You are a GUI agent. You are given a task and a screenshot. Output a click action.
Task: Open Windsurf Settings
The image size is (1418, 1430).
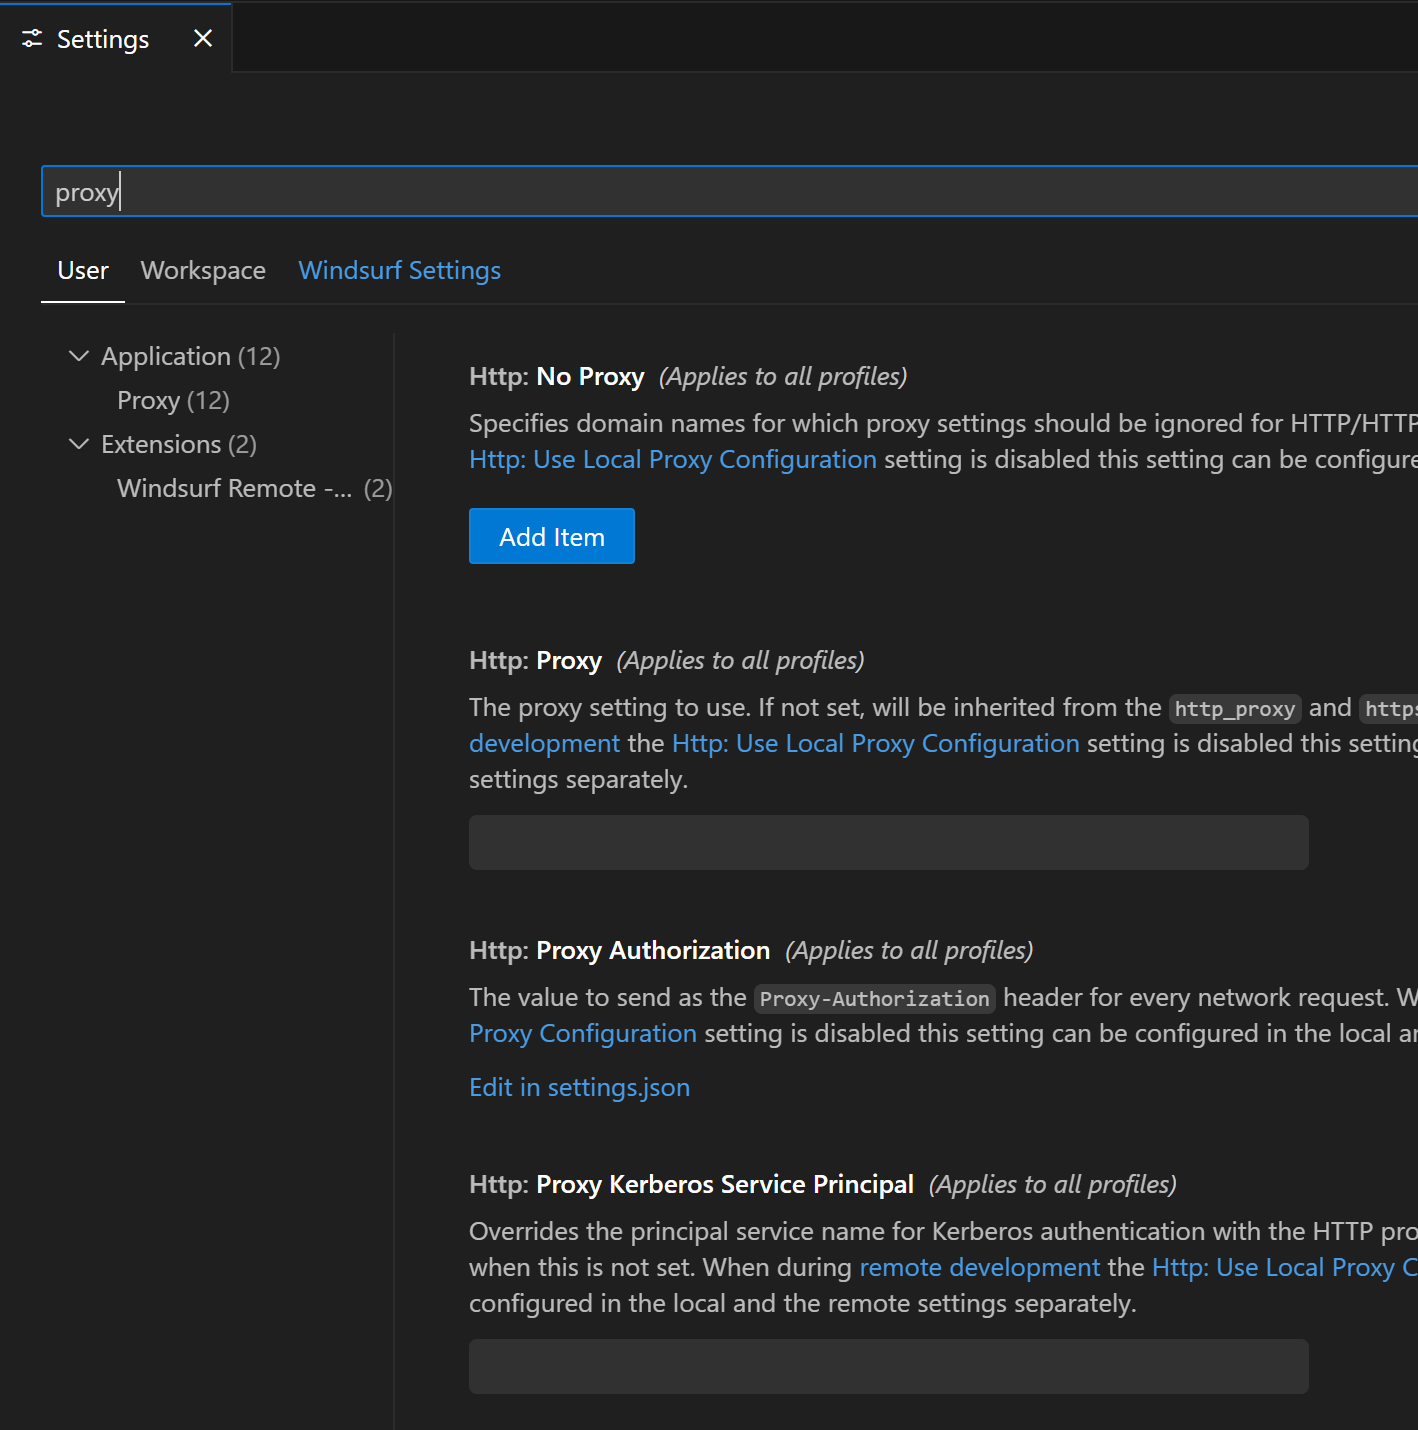pos(399,270)
